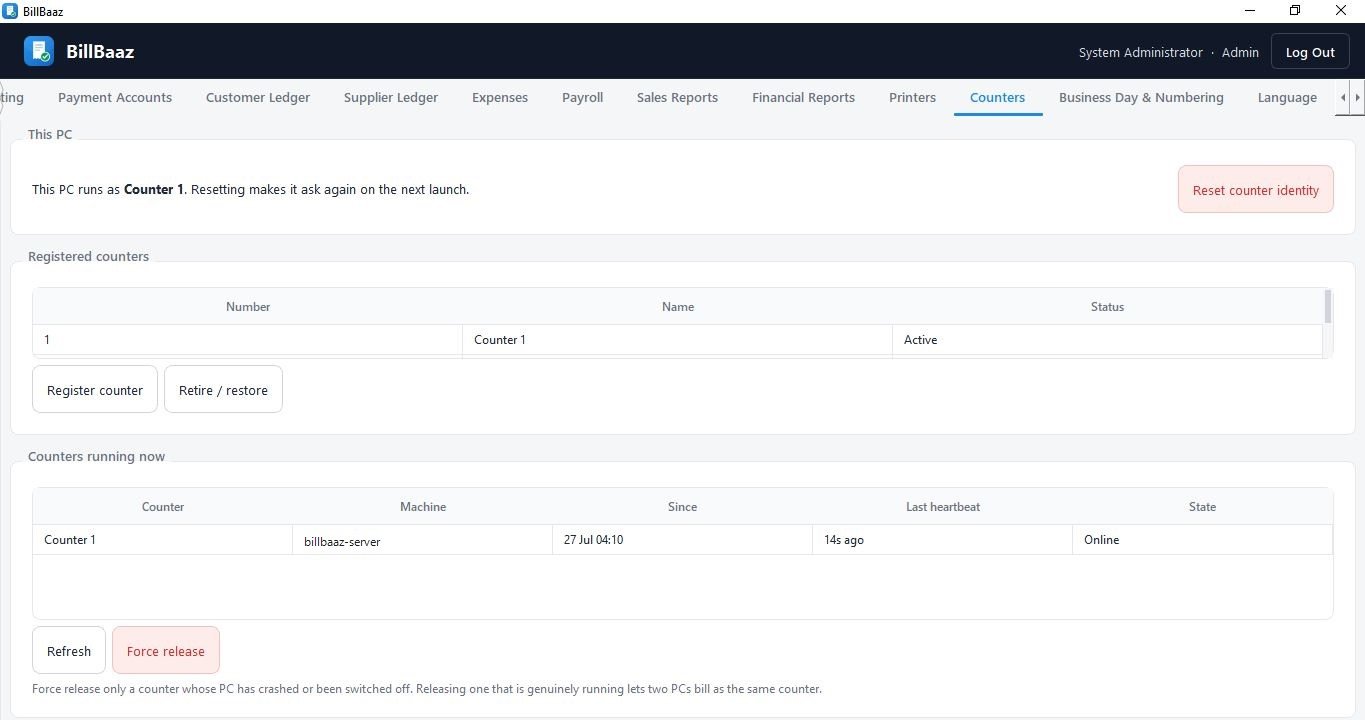Switch to the Language tab
The image size is (1365, 720).
(1287, 97)
